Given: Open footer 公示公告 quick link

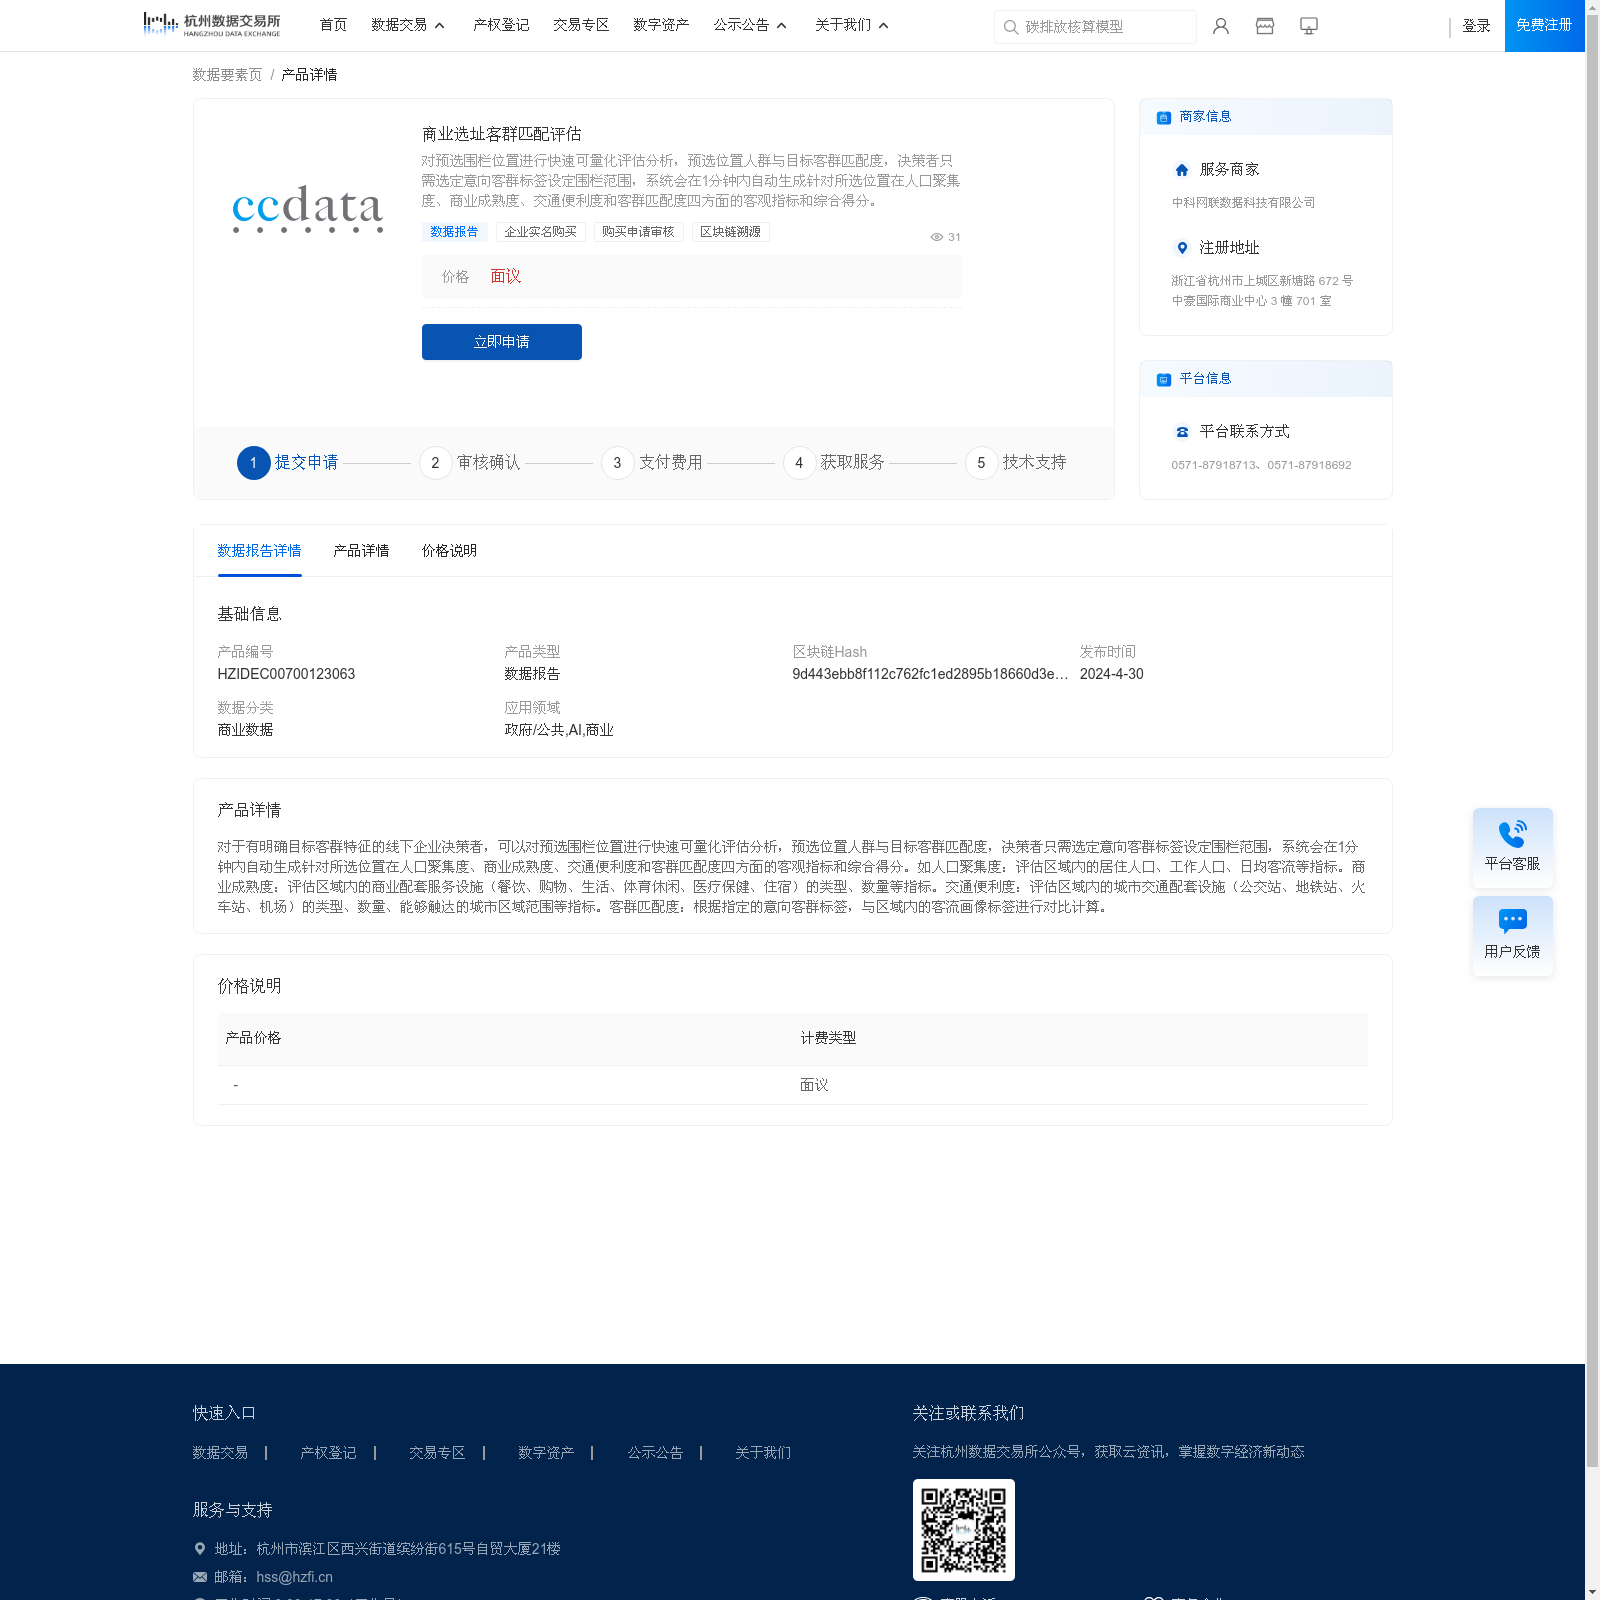Looking at the screenshot, I should tap(655, 1453).
